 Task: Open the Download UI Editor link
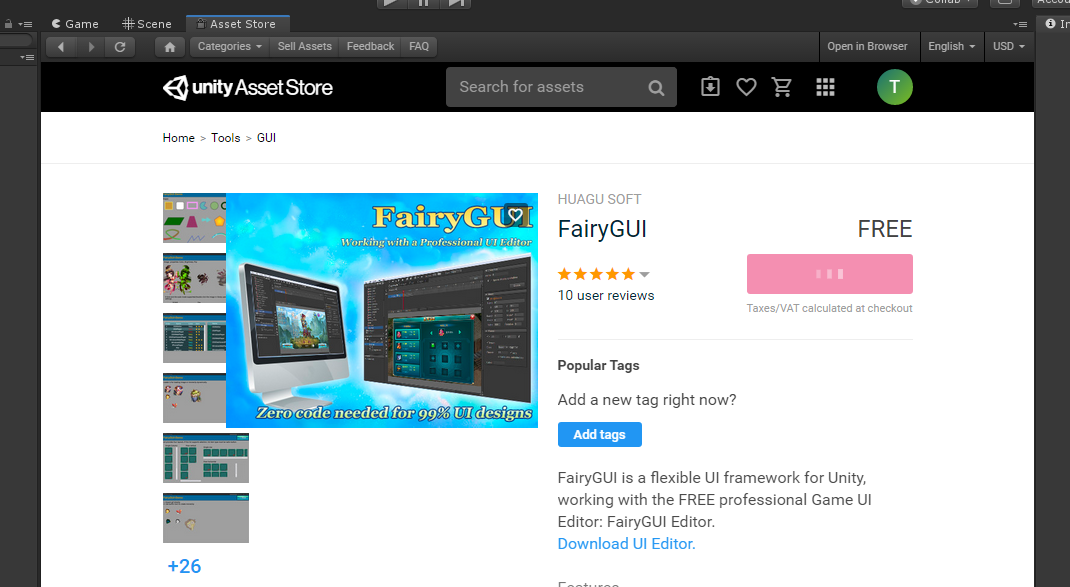(x=626, y=544)
